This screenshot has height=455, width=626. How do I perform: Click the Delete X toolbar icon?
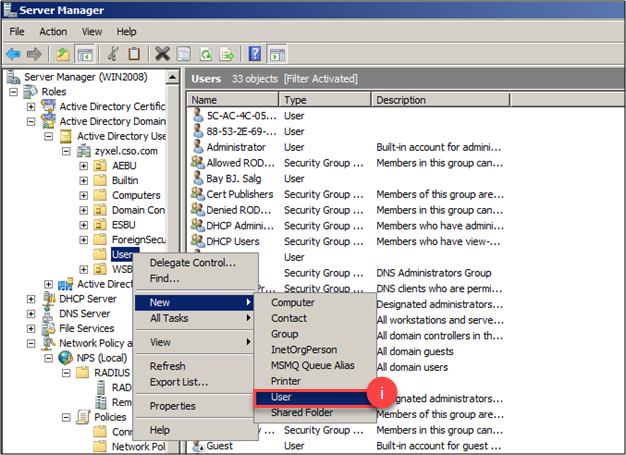click(x=162, y=54)
